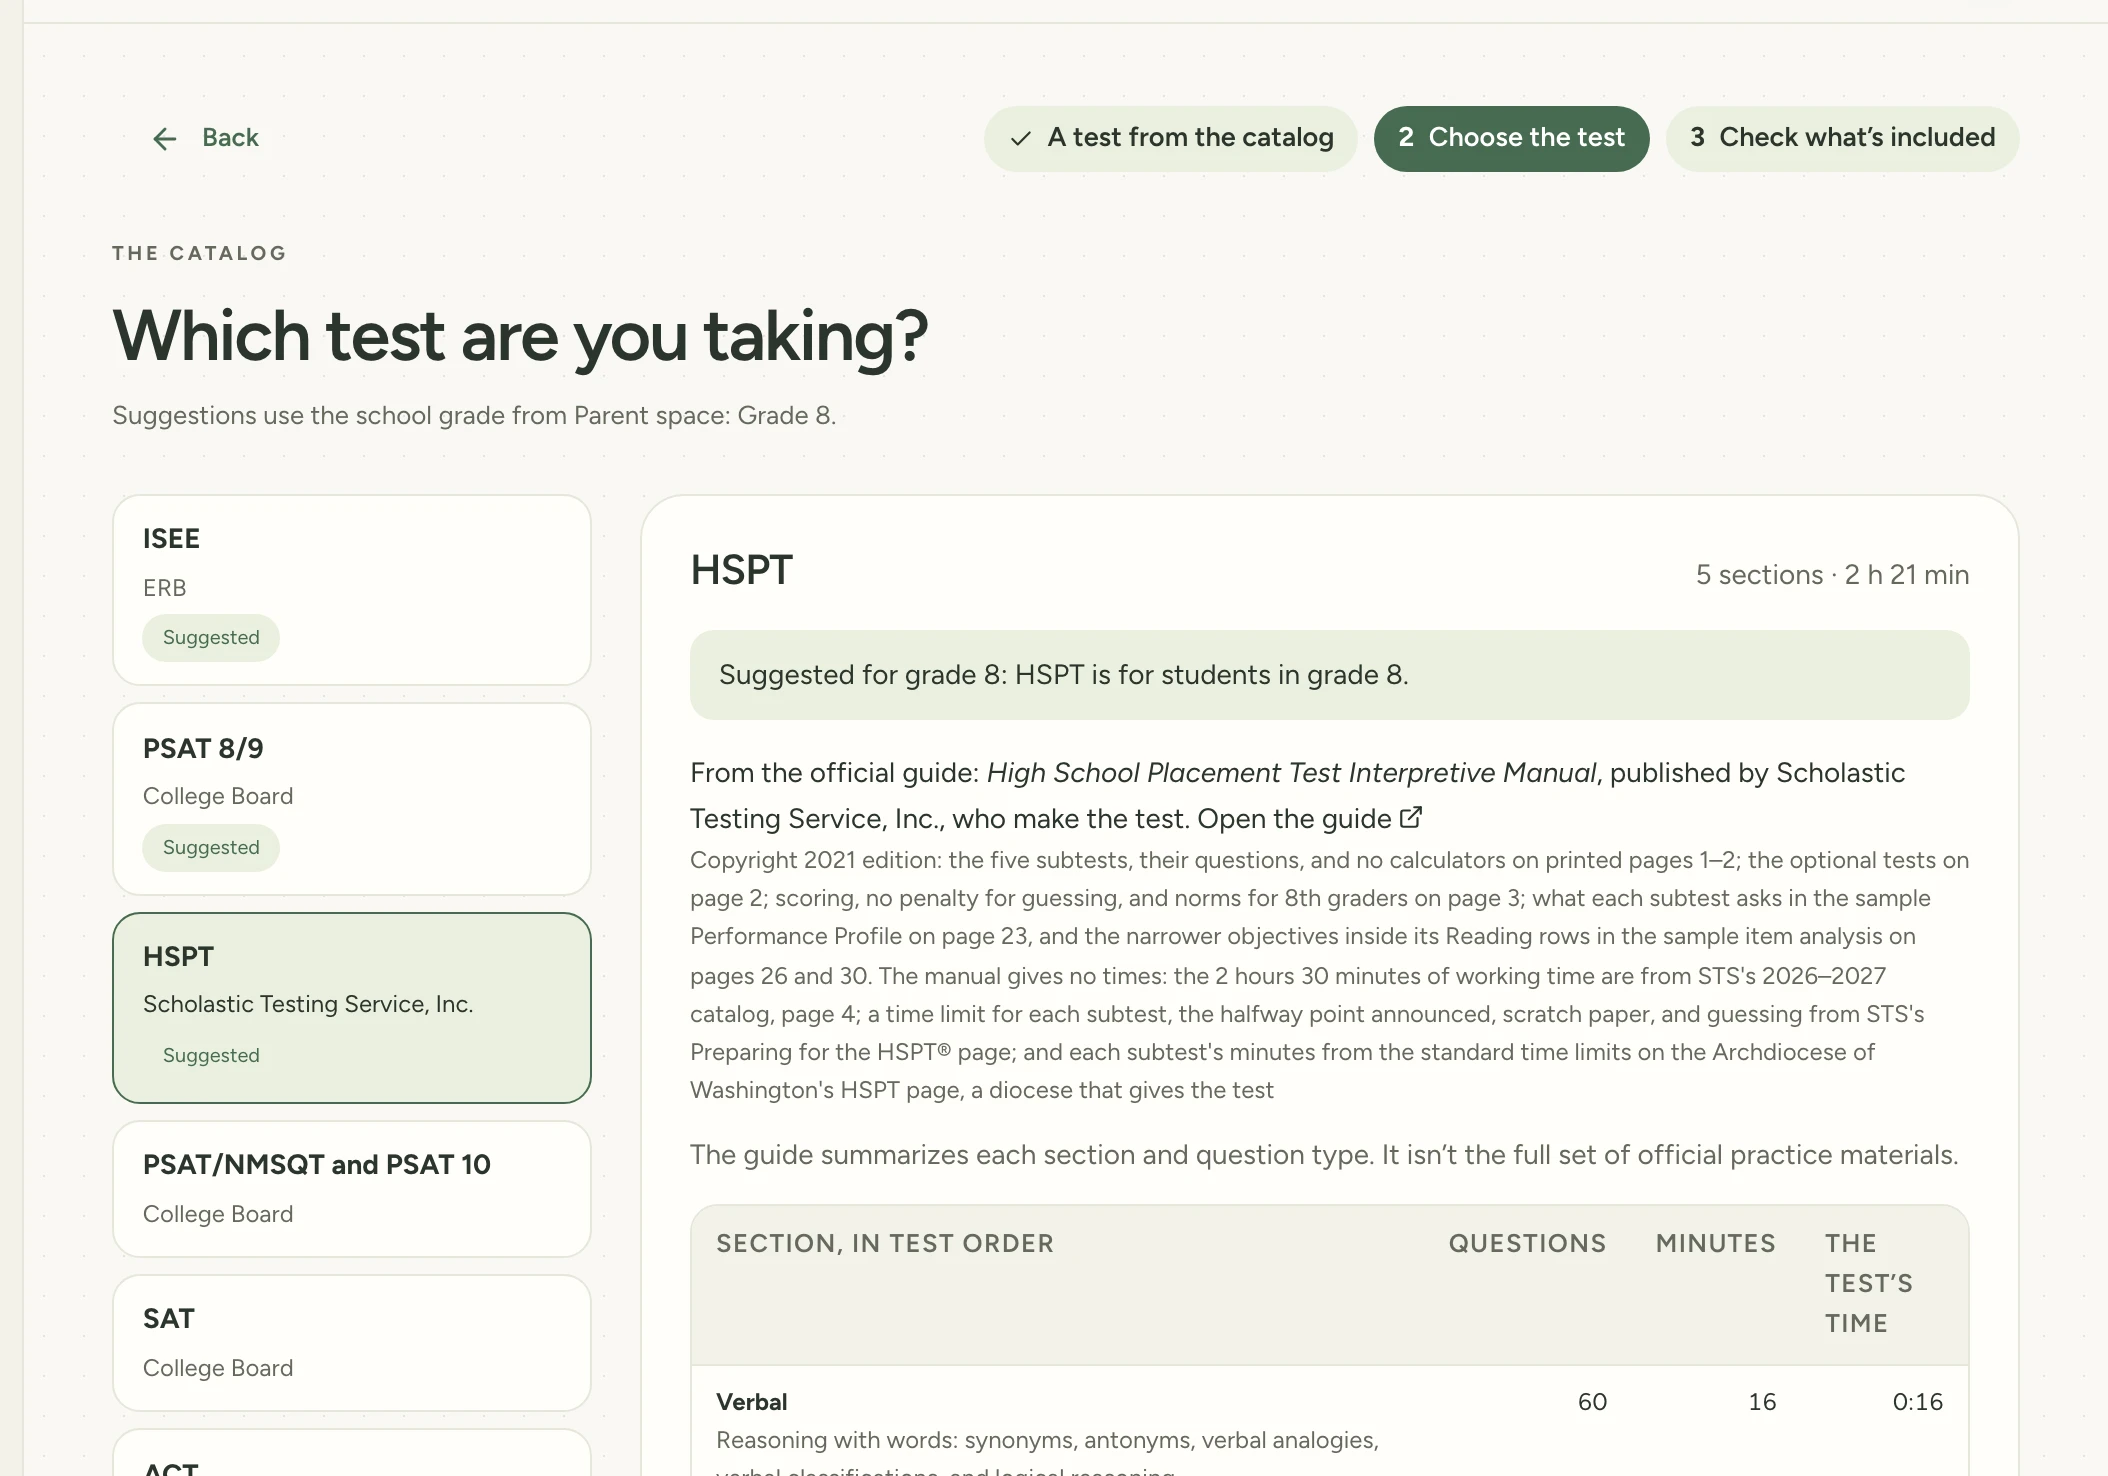Click '5 sections · 2 h 21 min' text
The width and height of the screenshot is (2108, 1476).
click(1832, 575)
